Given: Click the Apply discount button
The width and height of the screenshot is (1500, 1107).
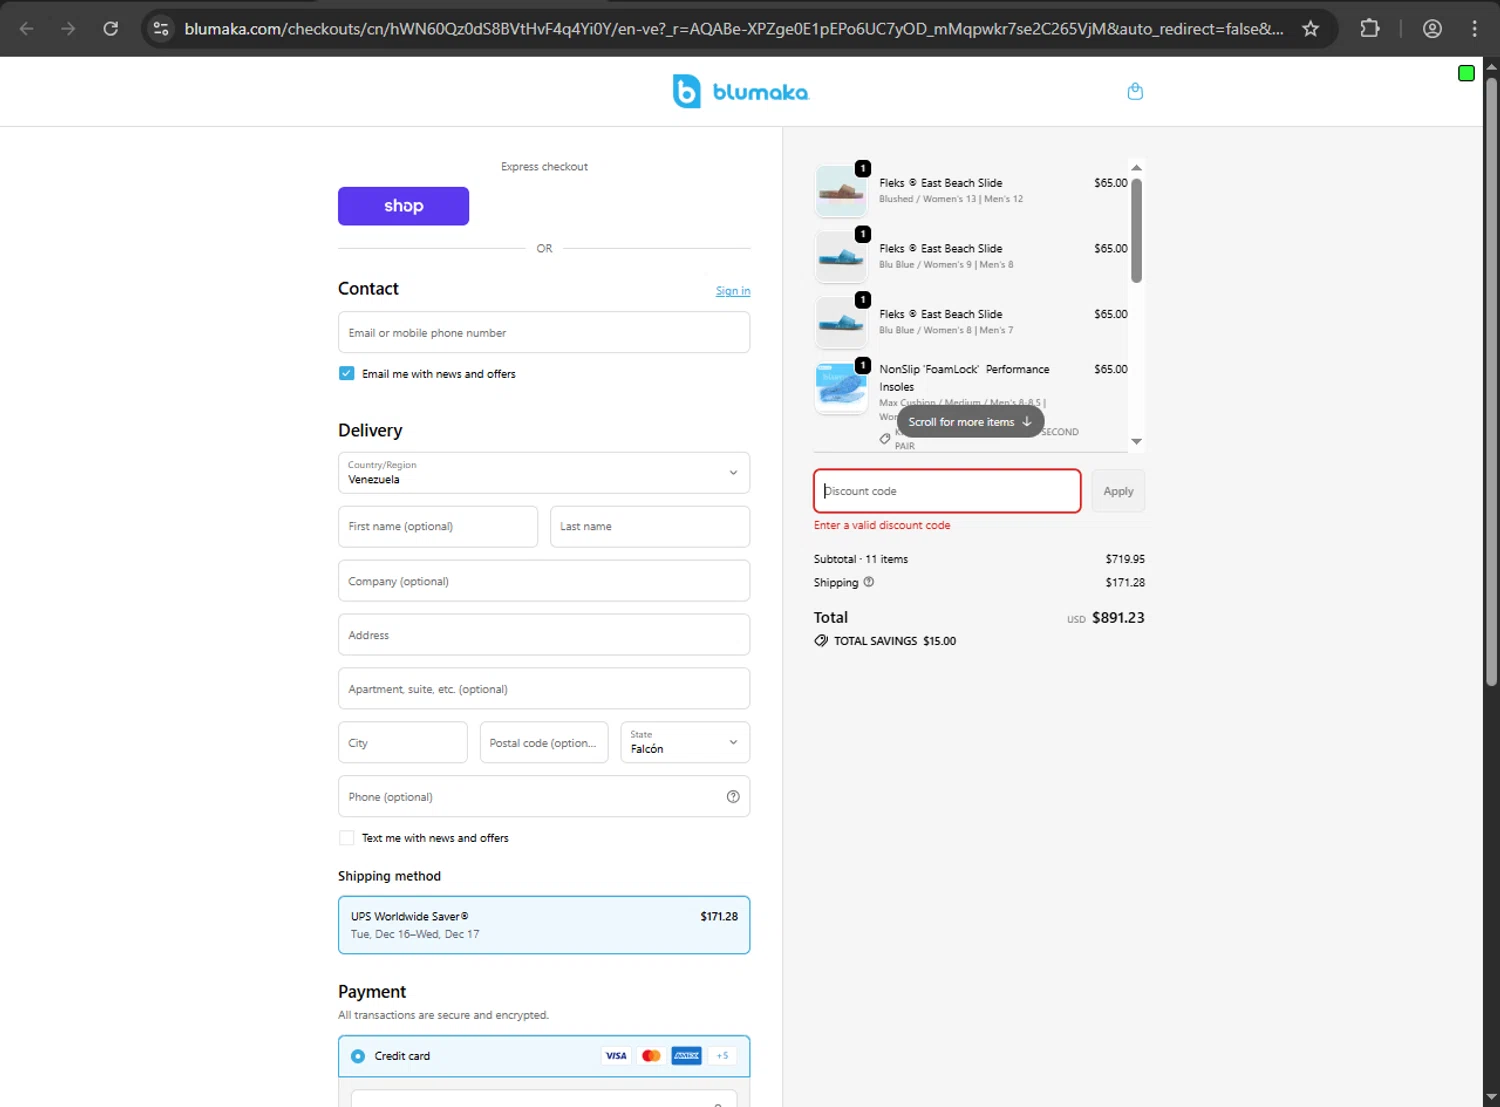Looking at the screenshot, I should (x=1118, y=491).
